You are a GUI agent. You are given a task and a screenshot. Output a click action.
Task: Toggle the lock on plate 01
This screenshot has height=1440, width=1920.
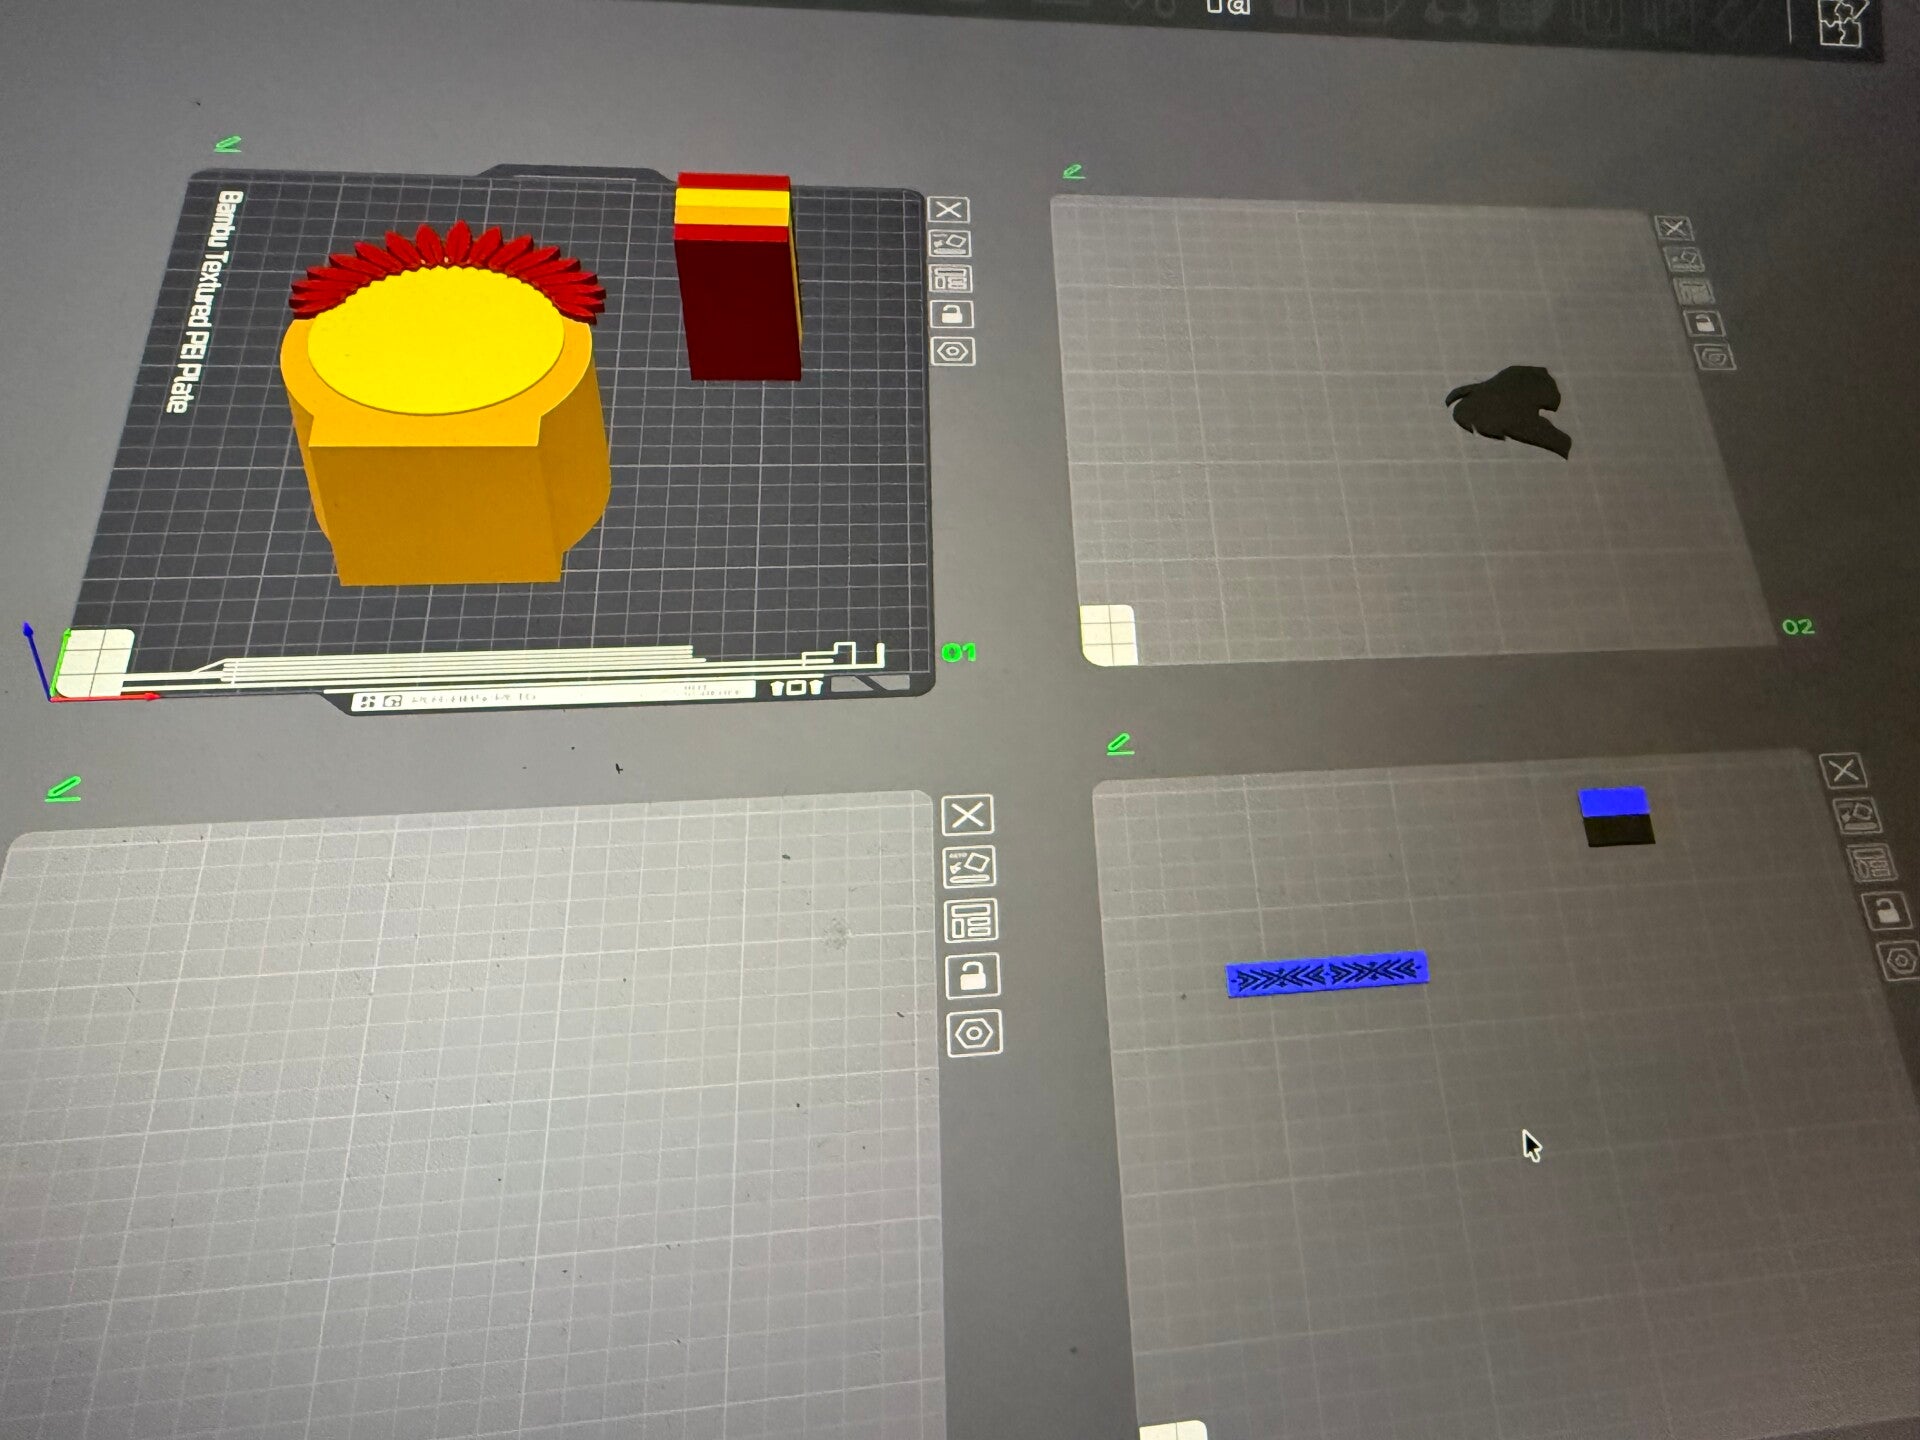coord(952,315)
